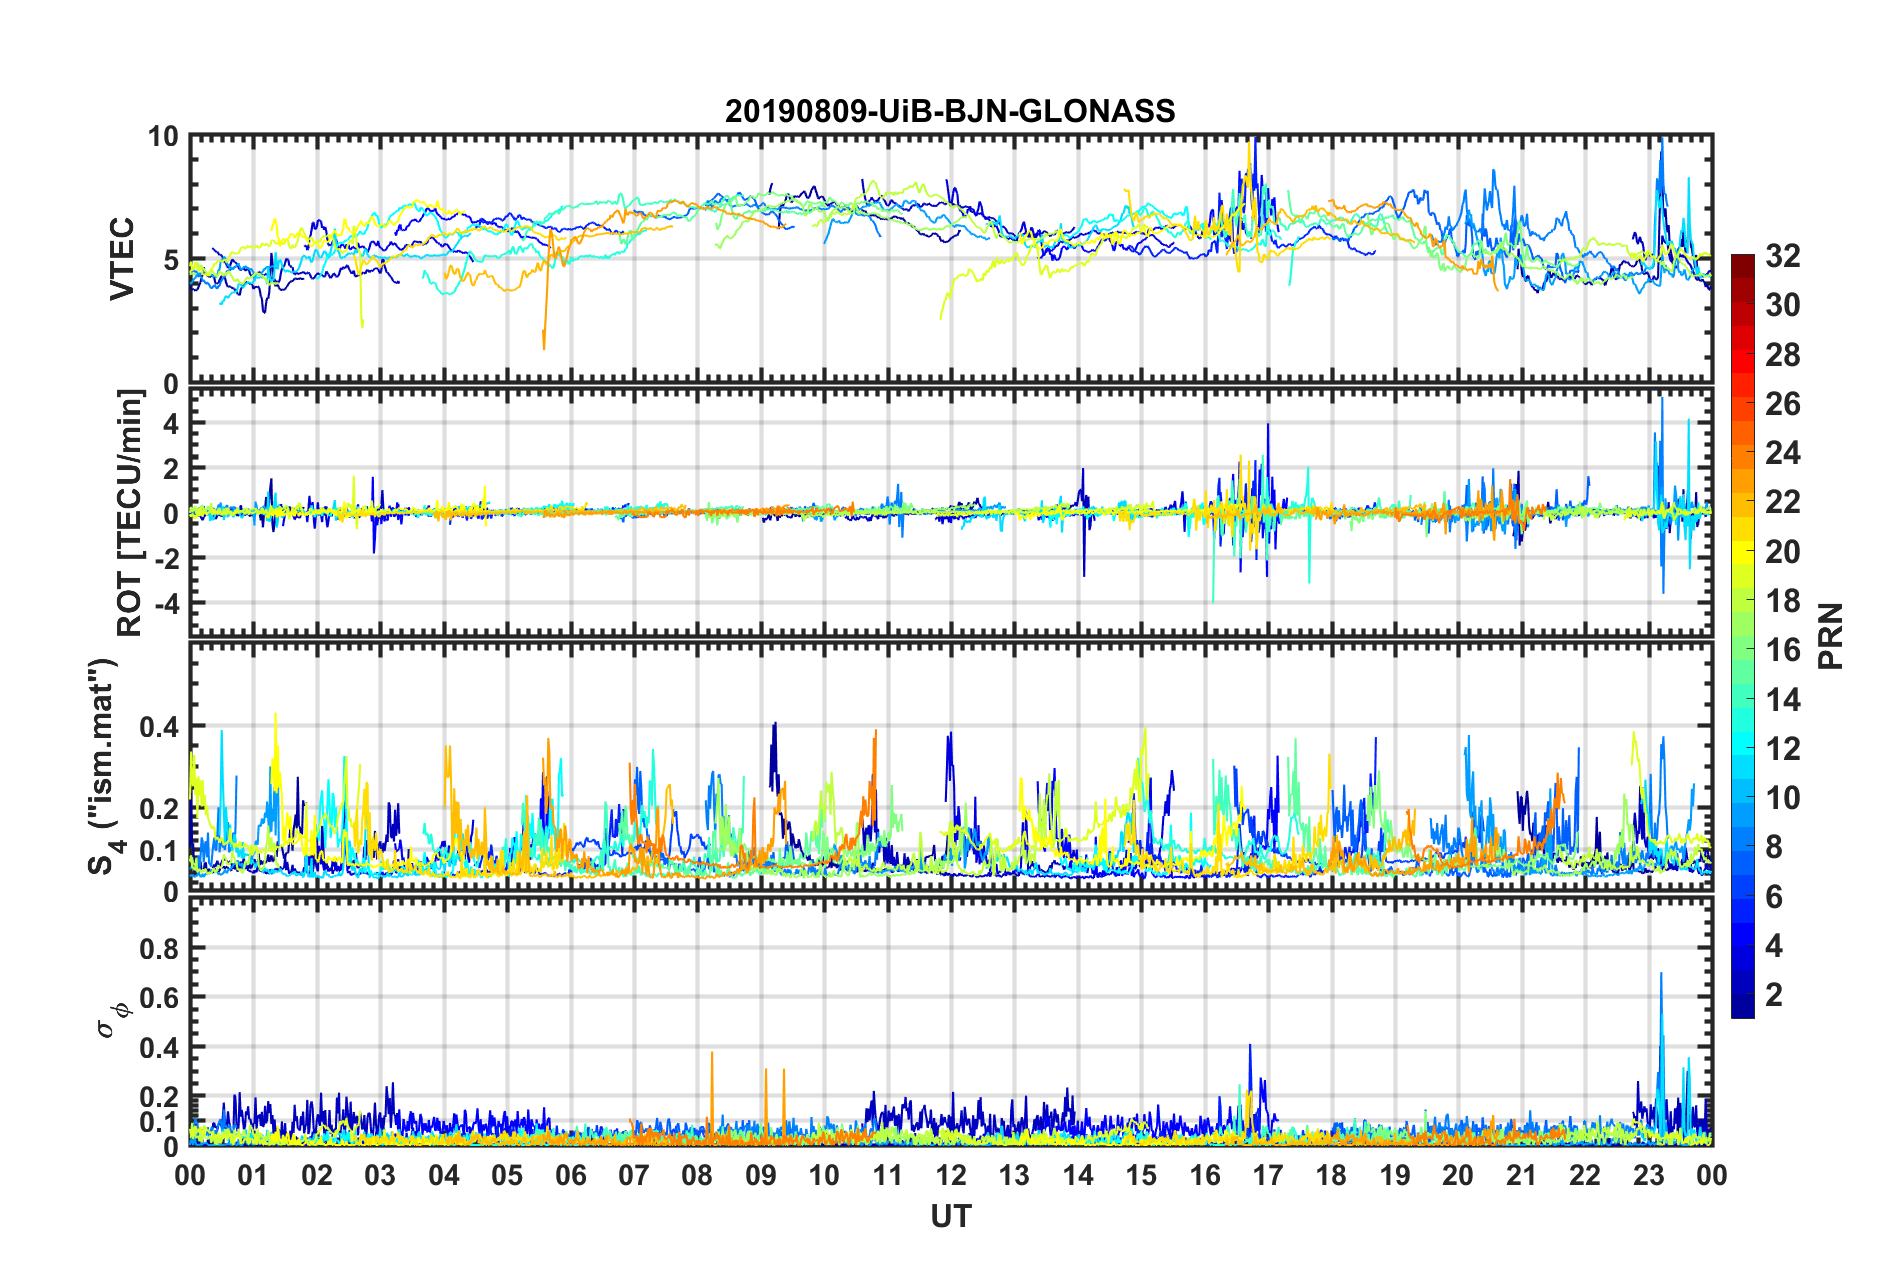Click colorbar tick label 28
The height and width of the screenshot is (1272, 1902).
[x=1783, y=355]
